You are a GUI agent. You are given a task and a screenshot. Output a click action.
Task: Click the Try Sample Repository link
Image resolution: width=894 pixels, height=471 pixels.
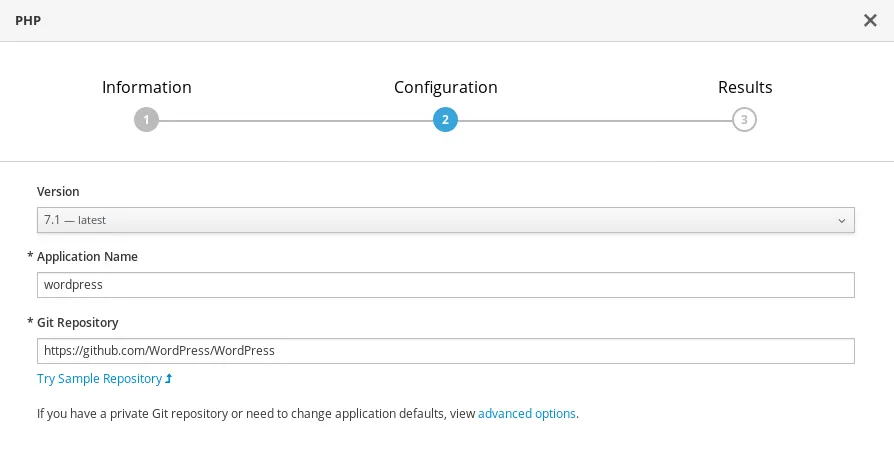point(99,379)
